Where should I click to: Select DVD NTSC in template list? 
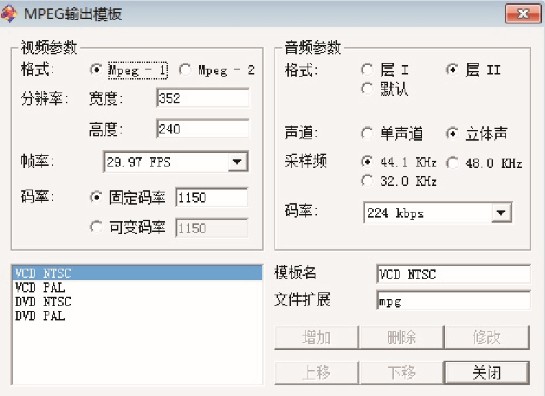[x=137, y=301]
